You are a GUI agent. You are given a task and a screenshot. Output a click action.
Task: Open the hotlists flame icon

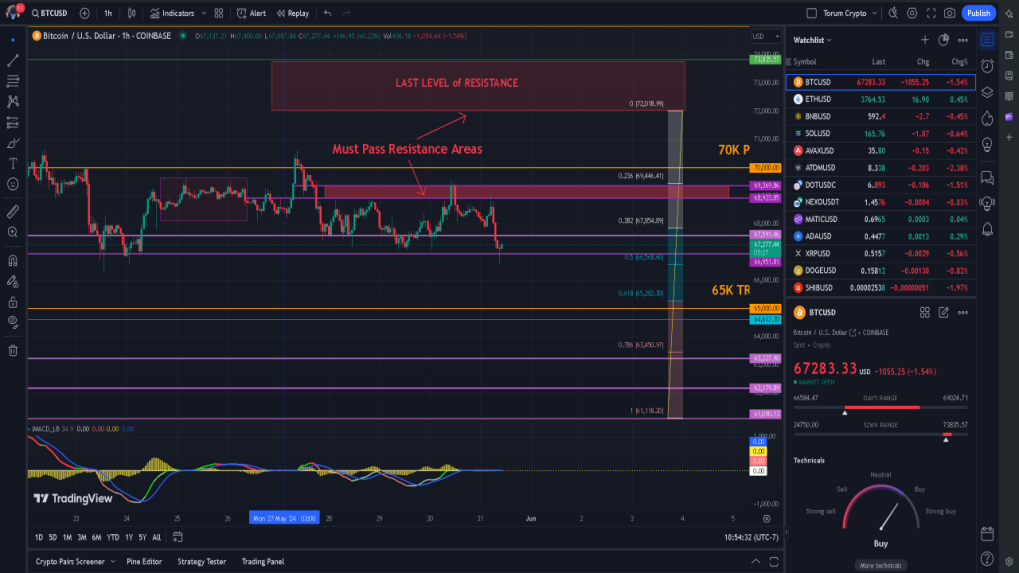(987, 118)
